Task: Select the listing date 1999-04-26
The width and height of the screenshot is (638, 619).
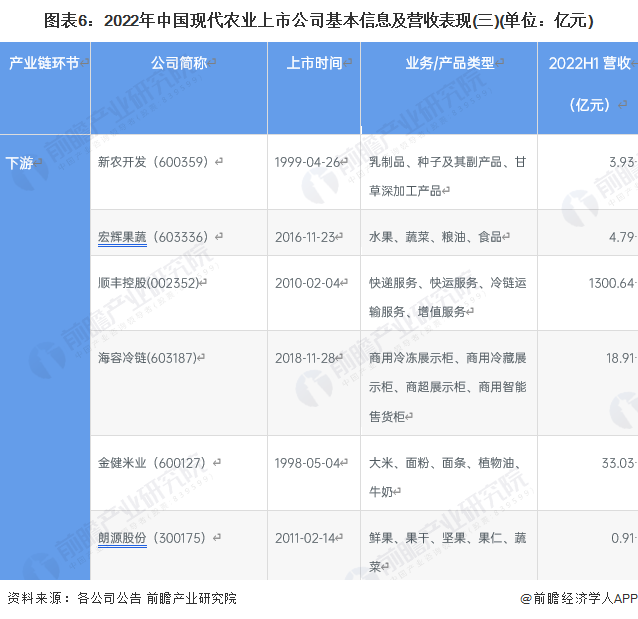Action: pyautogui.click(x=310, y=161)
